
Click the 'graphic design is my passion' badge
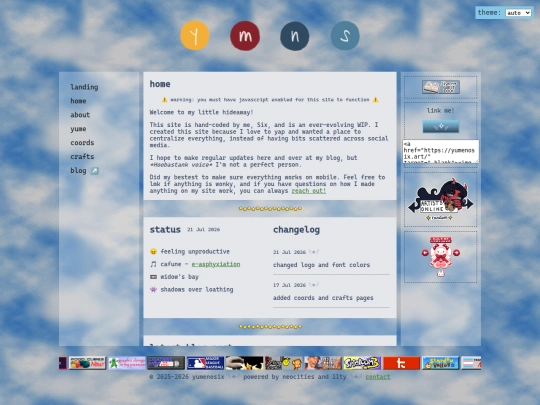click(x=127, y=363)
